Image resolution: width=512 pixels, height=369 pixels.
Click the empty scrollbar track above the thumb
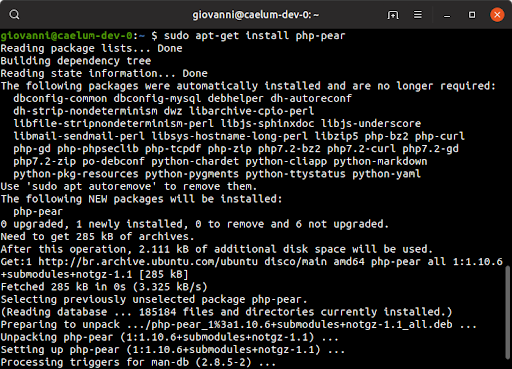click(x=508, y=147)
